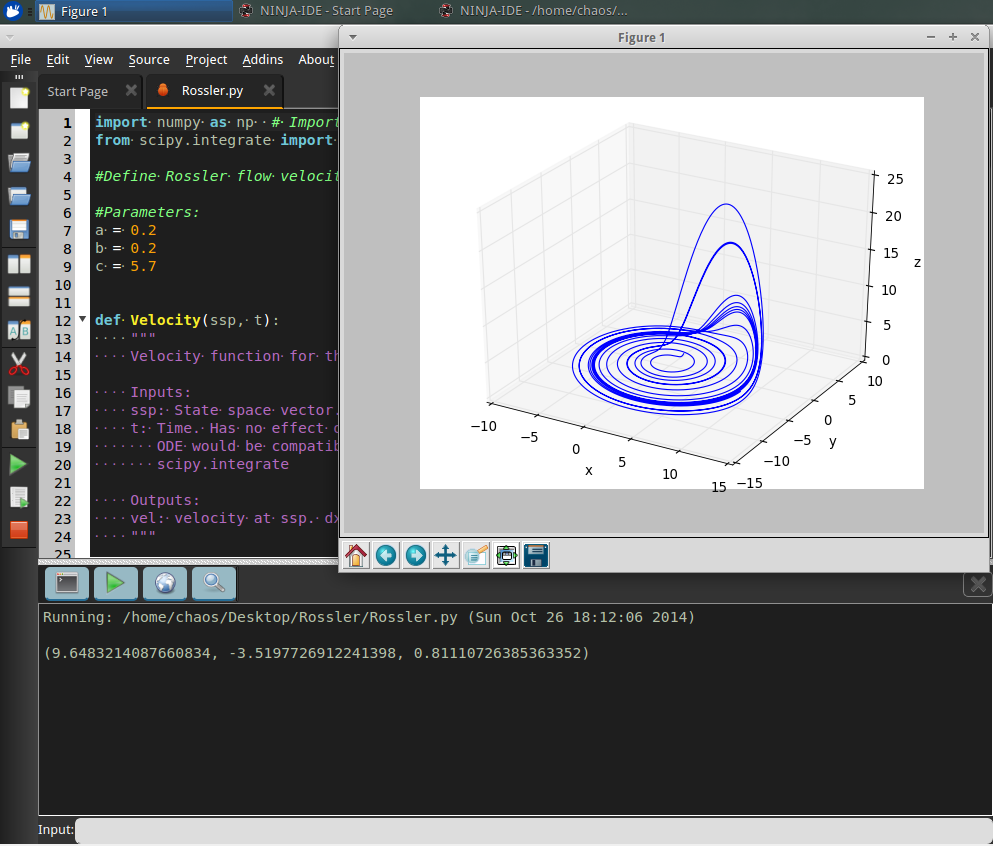This screenshot has height=848, width=993.
Task: Run the current file icon
Action: click(19, 498)
